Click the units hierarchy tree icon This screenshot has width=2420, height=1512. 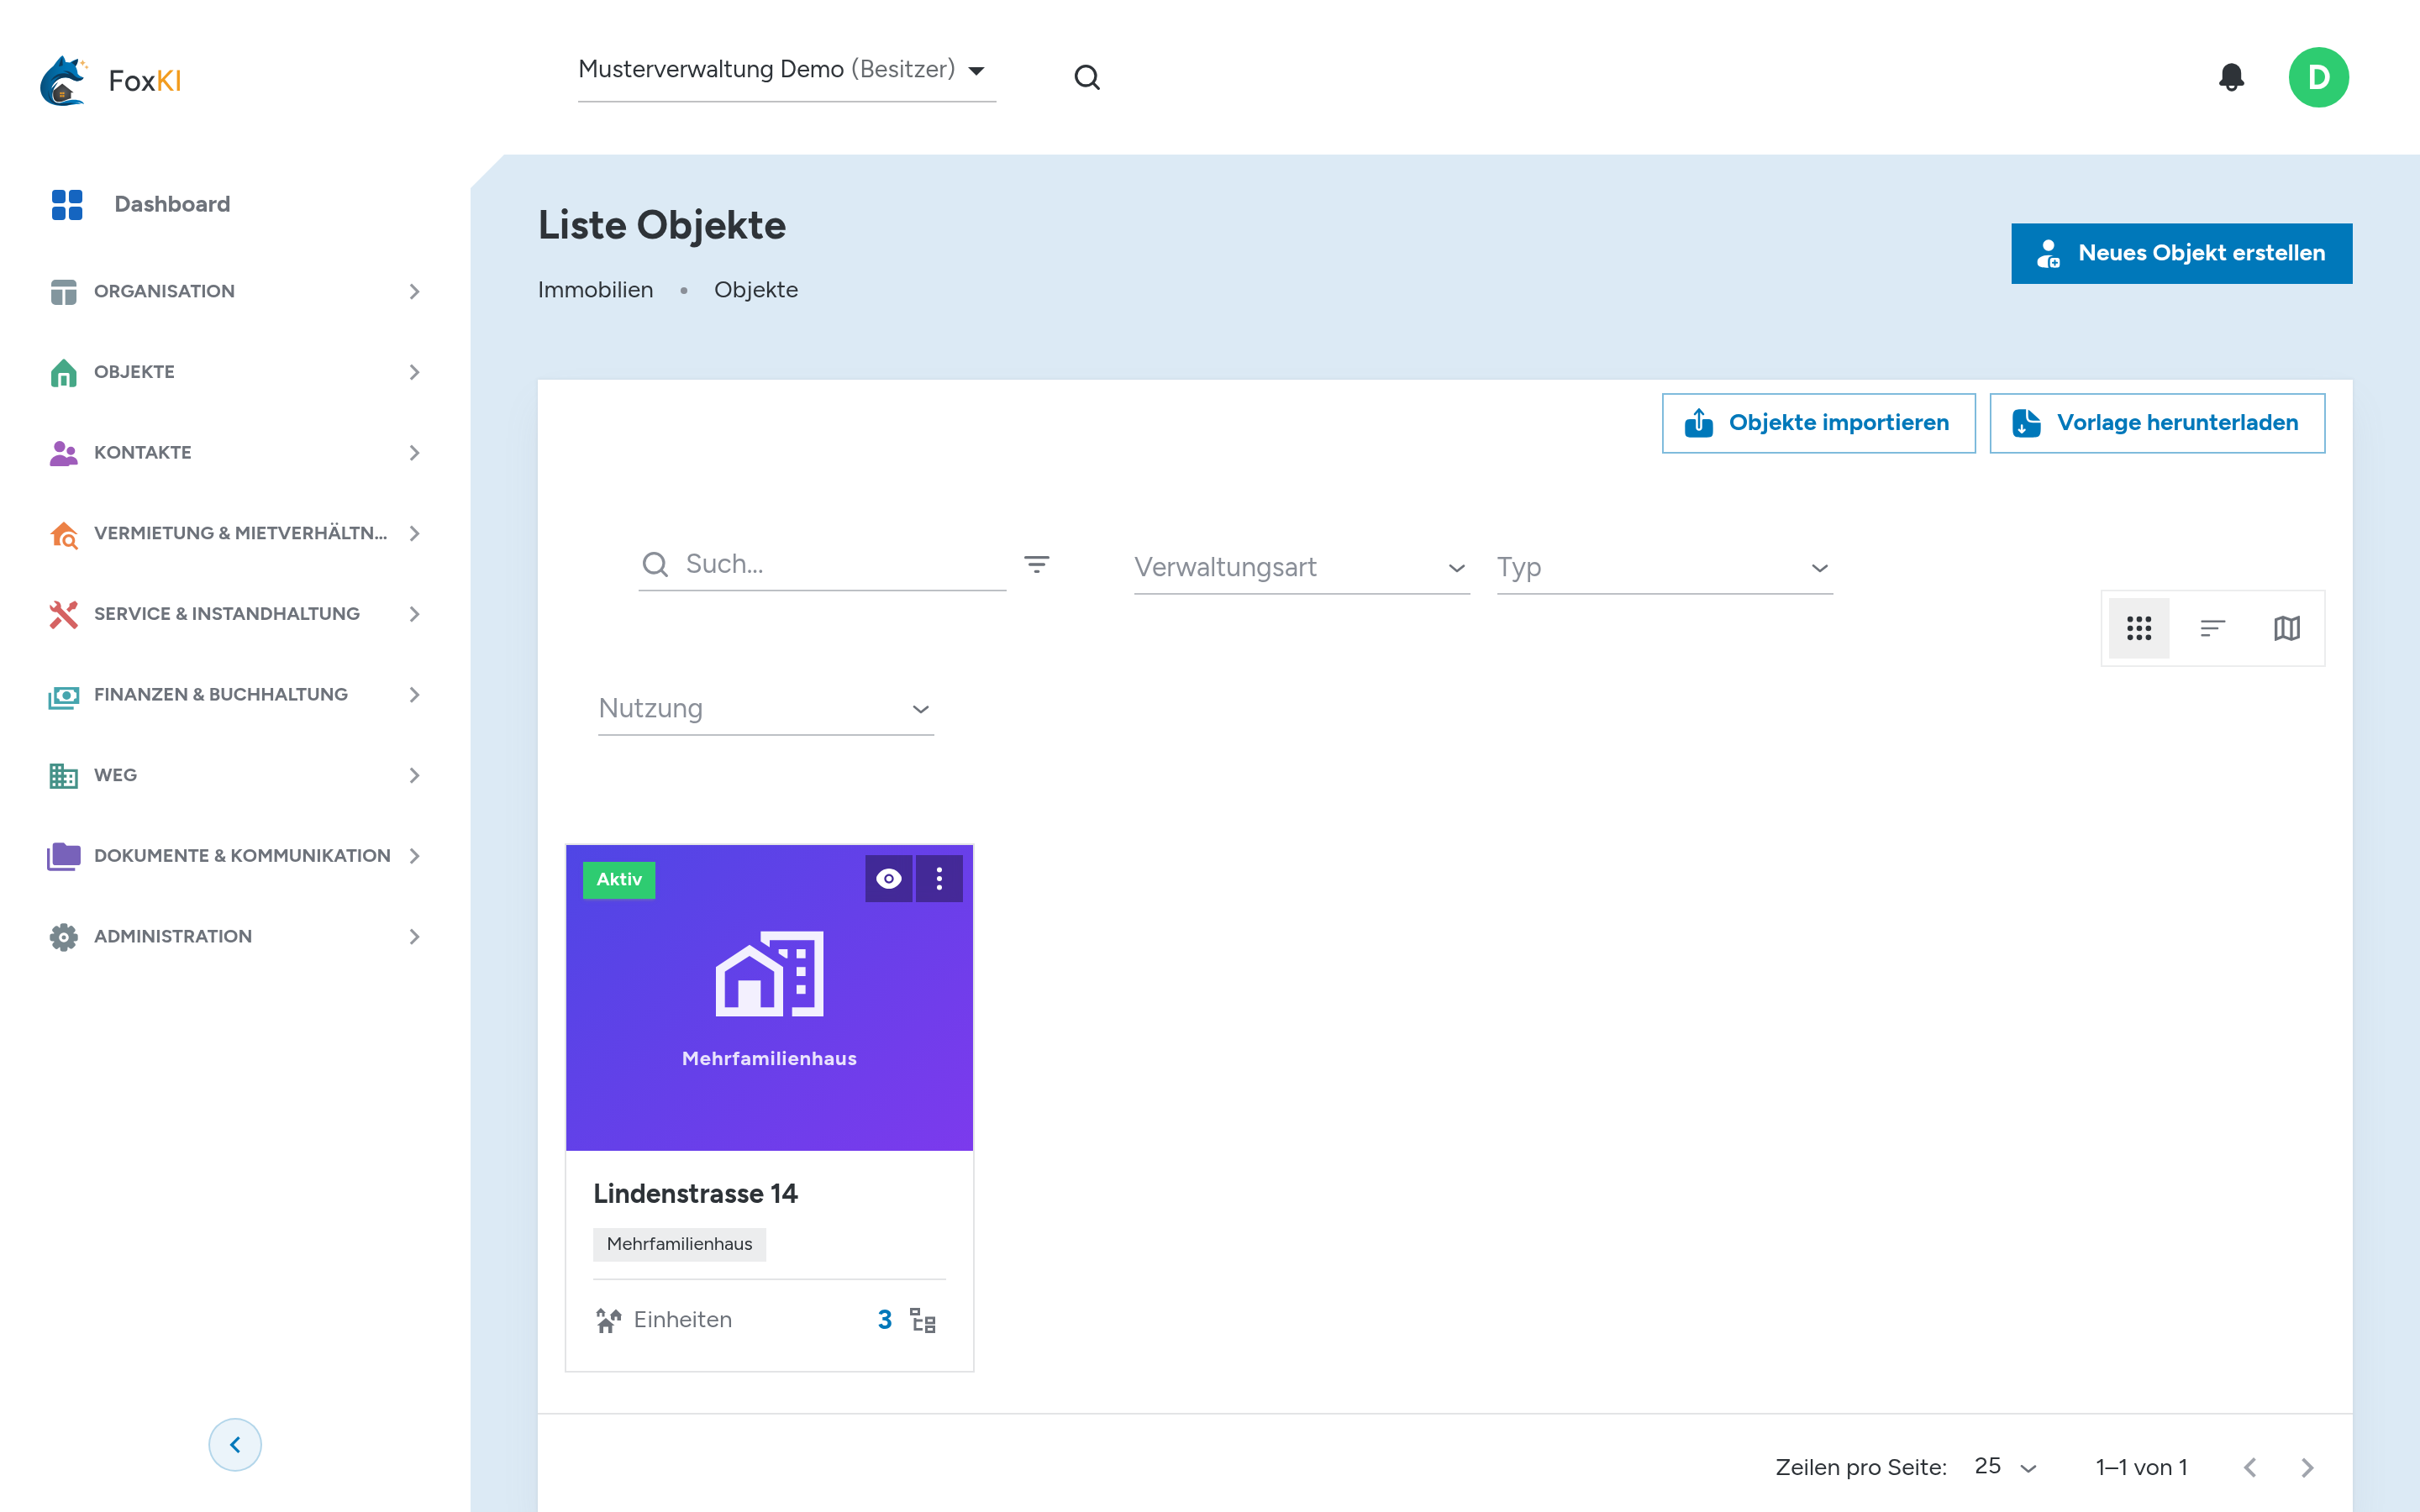pos(923,1320)
